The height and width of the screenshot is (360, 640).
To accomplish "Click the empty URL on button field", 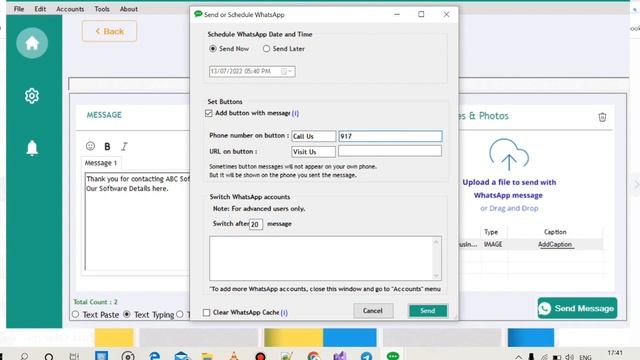I will tap(390, 151).
